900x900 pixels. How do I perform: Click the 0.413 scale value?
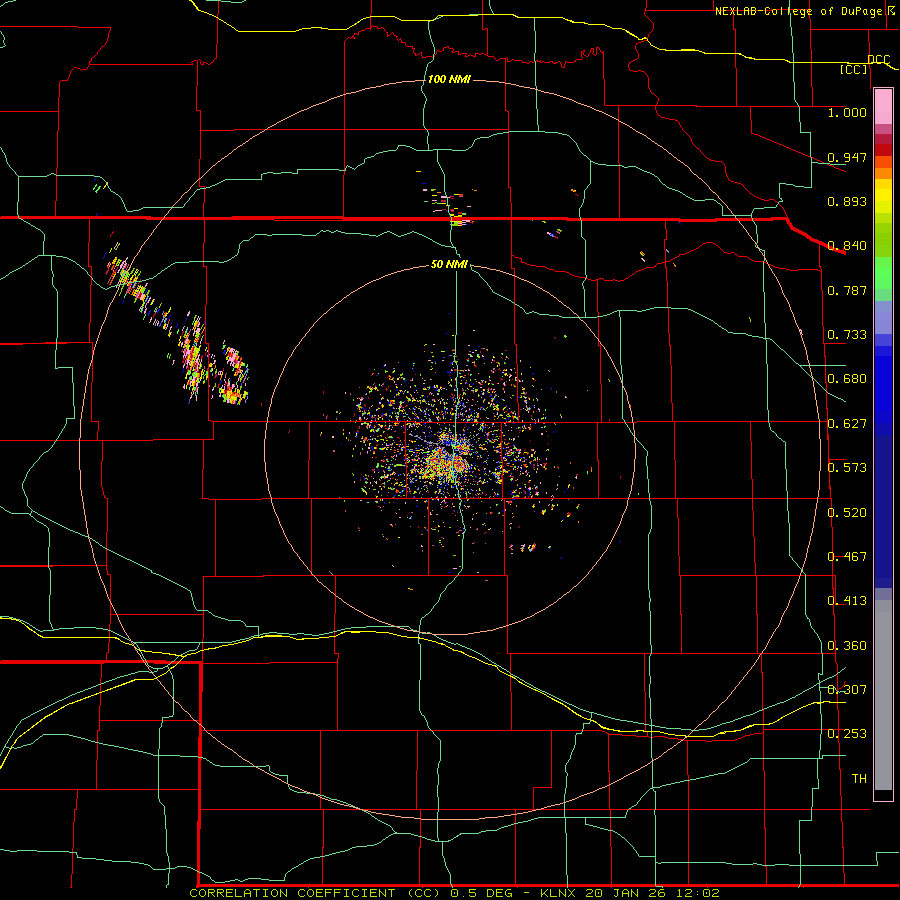coord(847,601)
